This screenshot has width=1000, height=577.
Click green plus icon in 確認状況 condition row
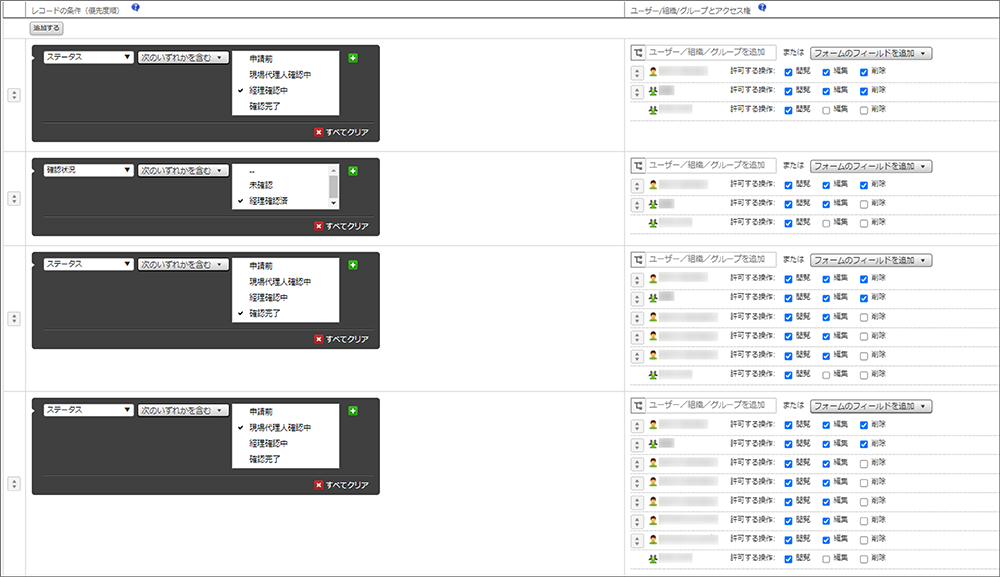pos(353,171)
